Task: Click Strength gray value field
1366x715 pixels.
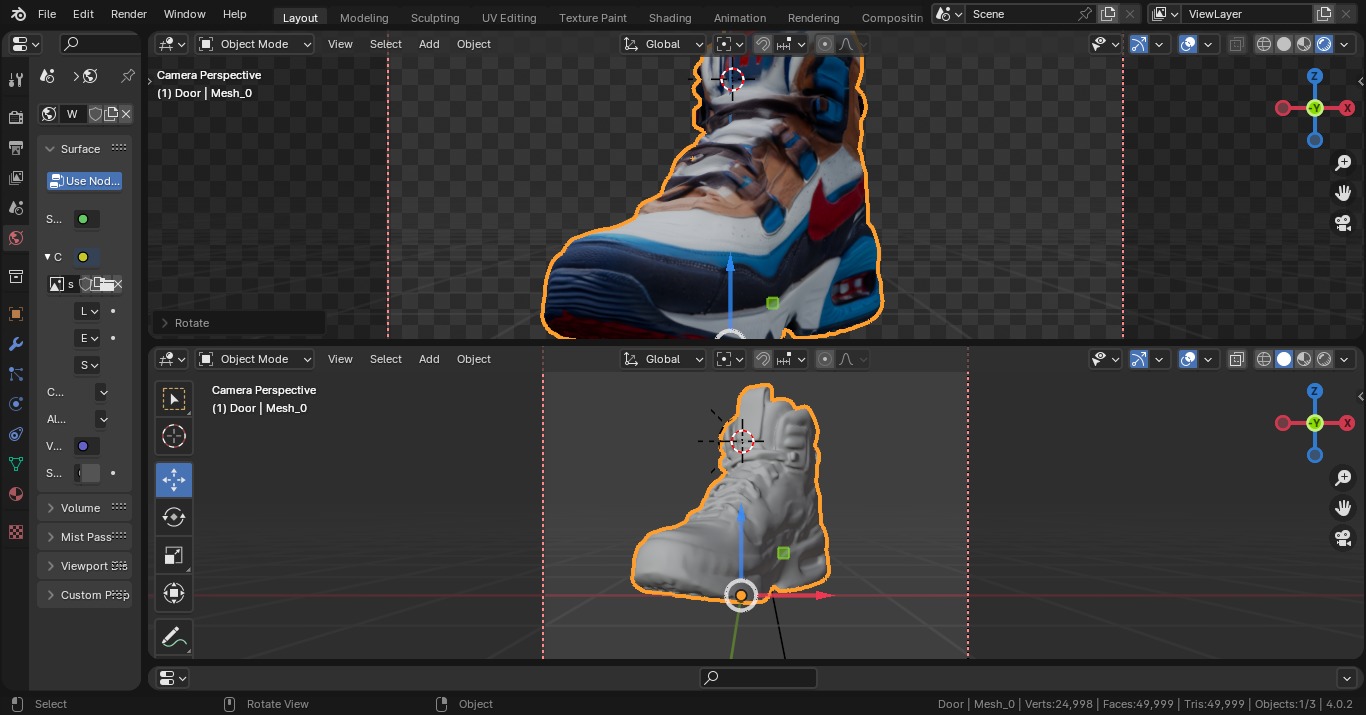Action: (88, 473)
